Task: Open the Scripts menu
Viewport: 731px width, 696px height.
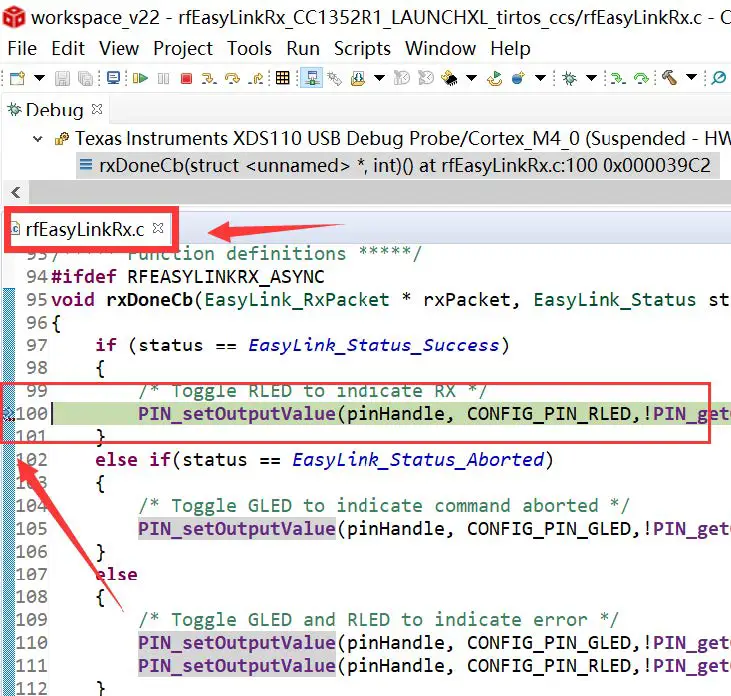Action: [362, 48]
